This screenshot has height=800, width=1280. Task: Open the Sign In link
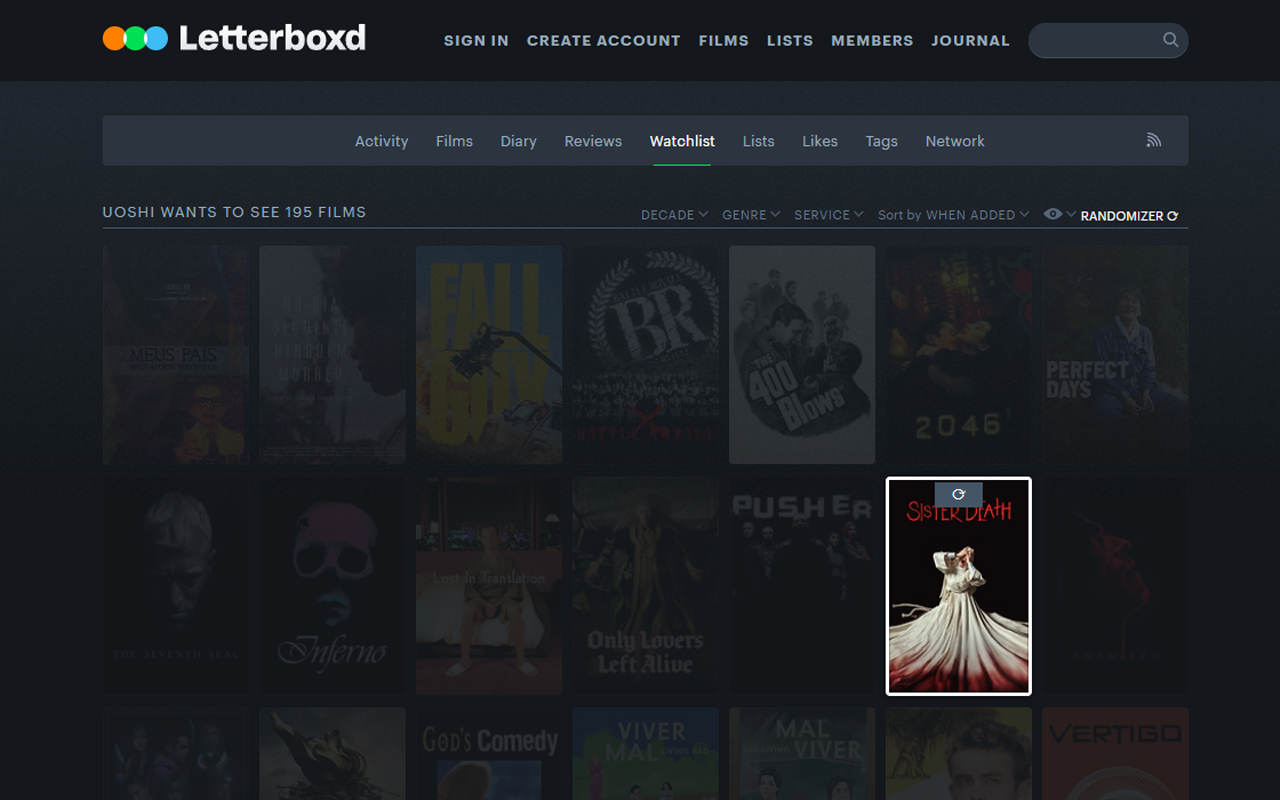pos(476,41)
